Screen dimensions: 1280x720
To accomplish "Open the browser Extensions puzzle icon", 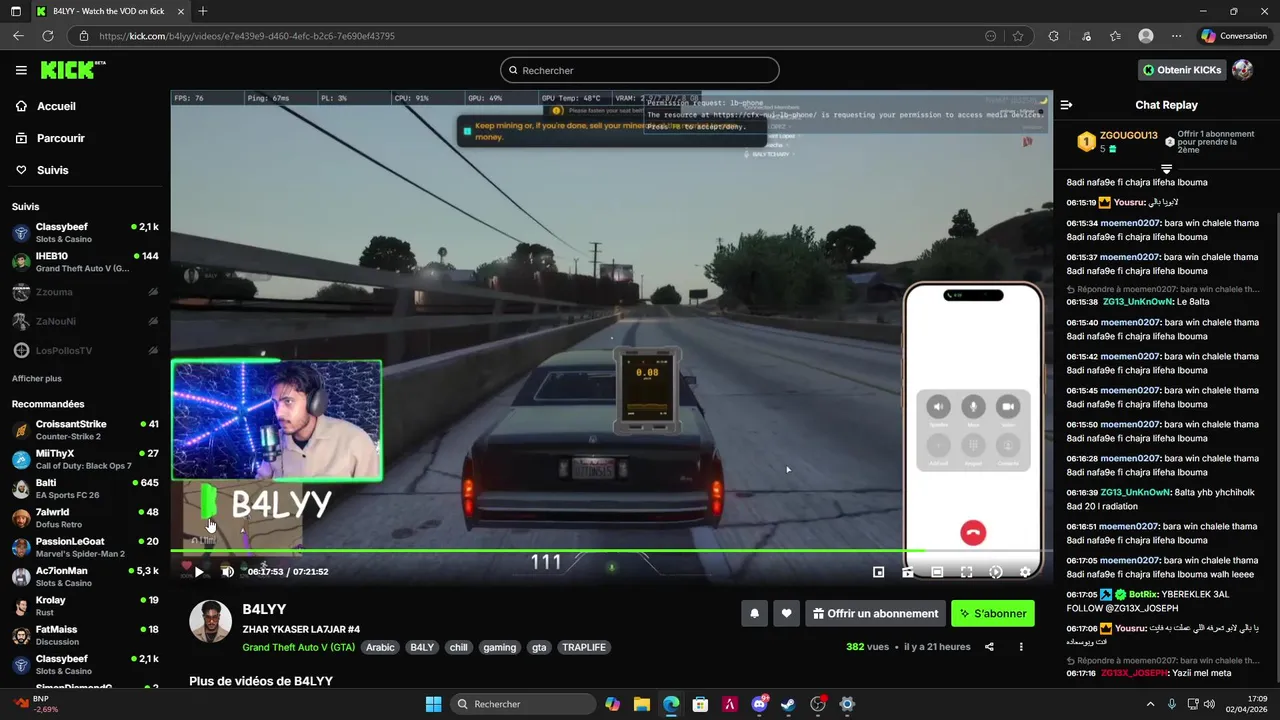I will [1053, 36].
